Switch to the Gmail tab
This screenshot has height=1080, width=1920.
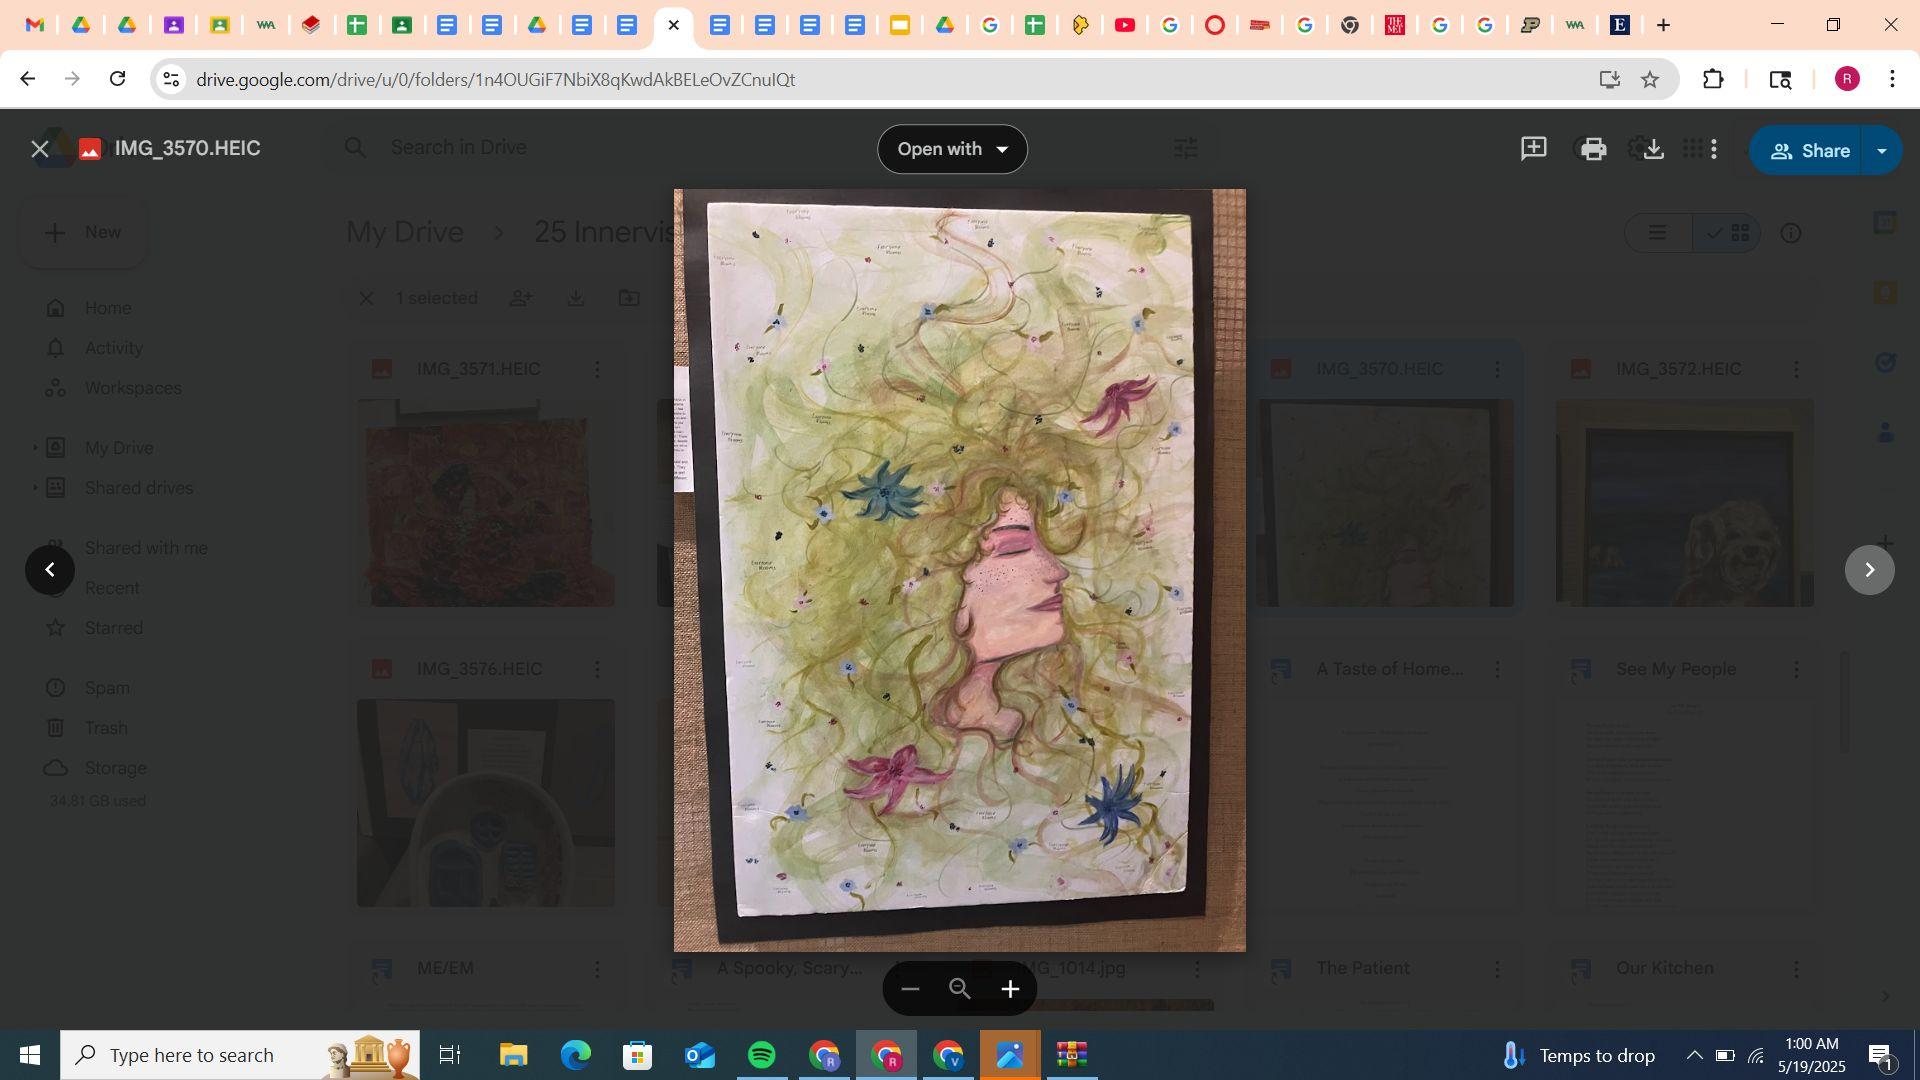[35, 25]
